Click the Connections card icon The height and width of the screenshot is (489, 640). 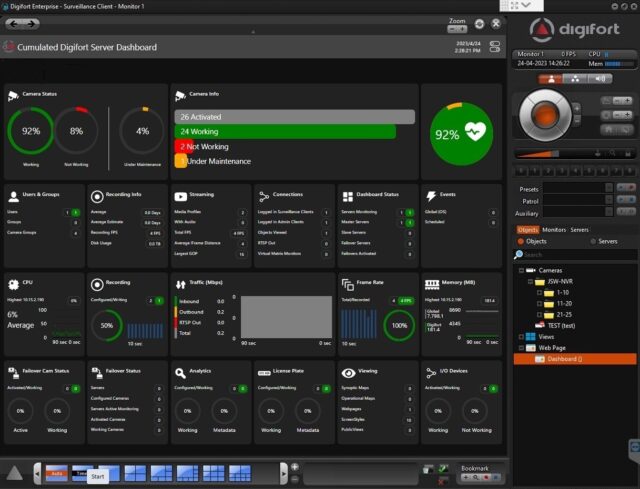[x=264, y=196]
